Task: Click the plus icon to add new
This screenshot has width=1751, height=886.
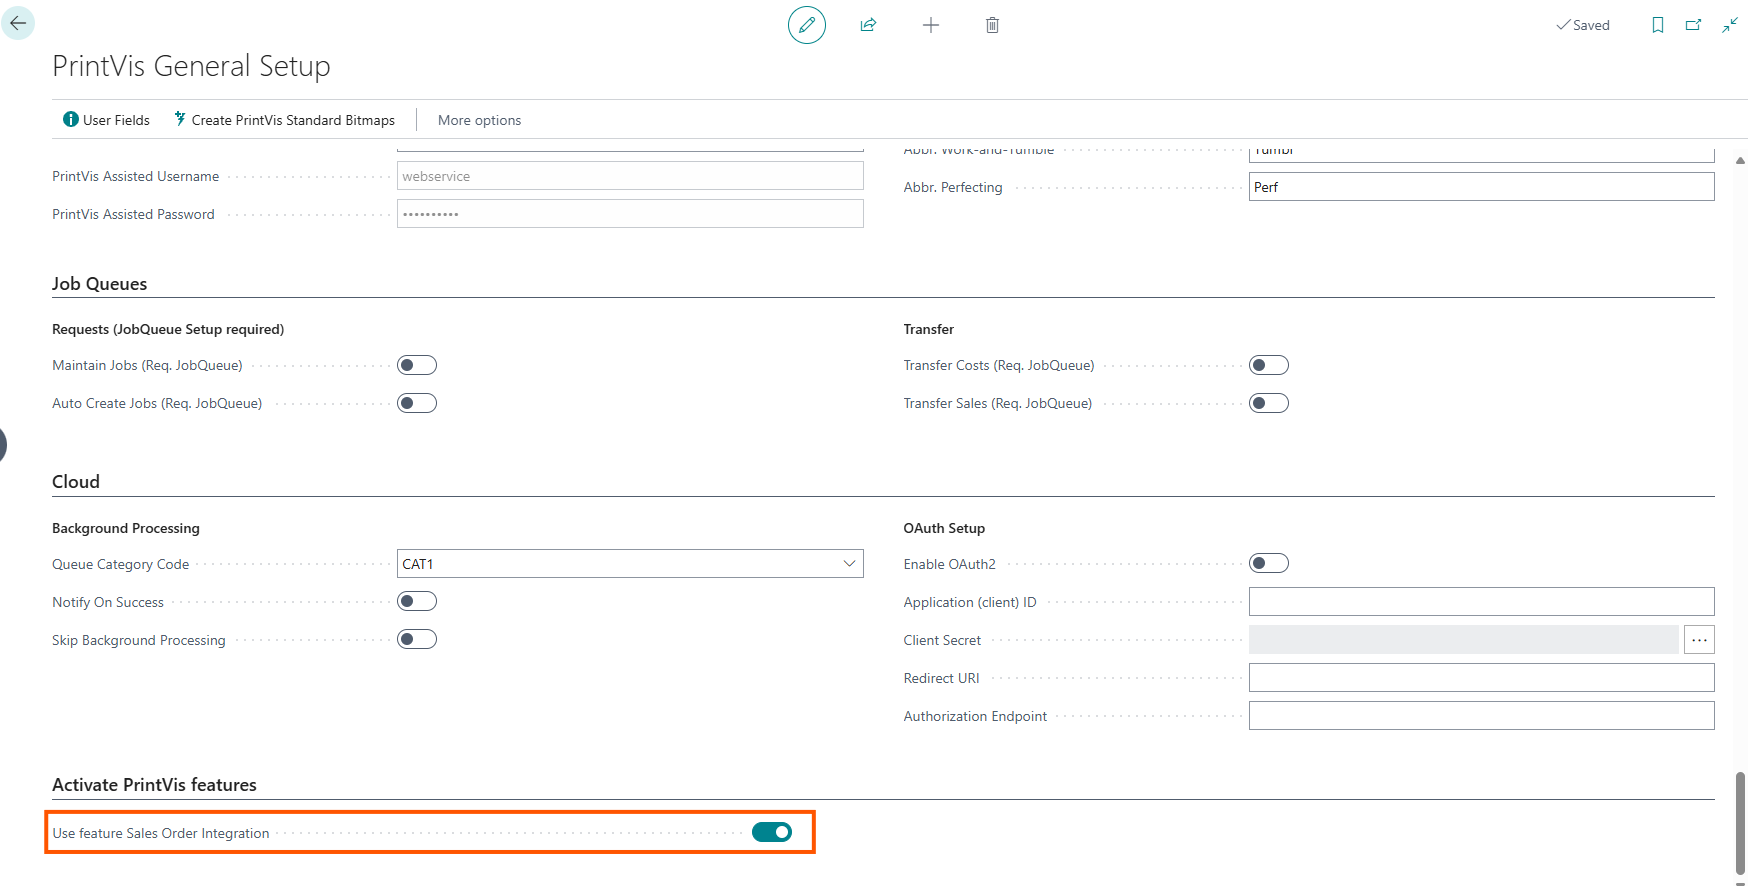Action: (x=930, y=25)
